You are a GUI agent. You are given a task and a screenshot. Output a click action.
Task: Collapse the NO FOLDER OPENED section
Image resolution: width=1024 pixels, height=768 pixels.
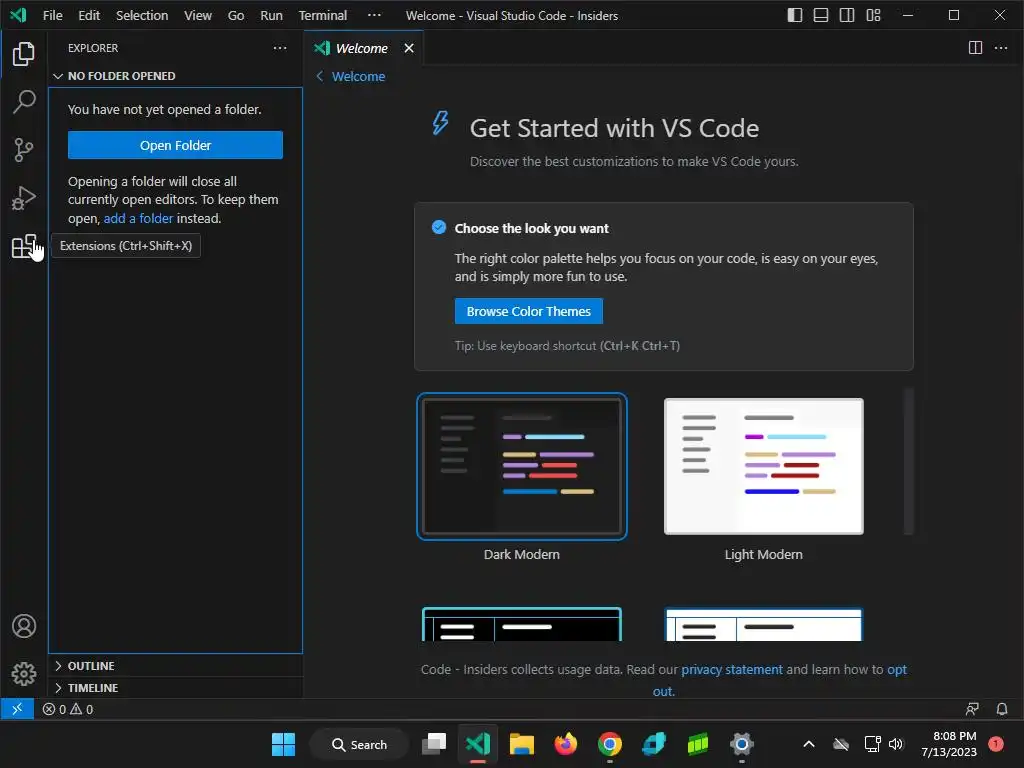click(58, 76)
